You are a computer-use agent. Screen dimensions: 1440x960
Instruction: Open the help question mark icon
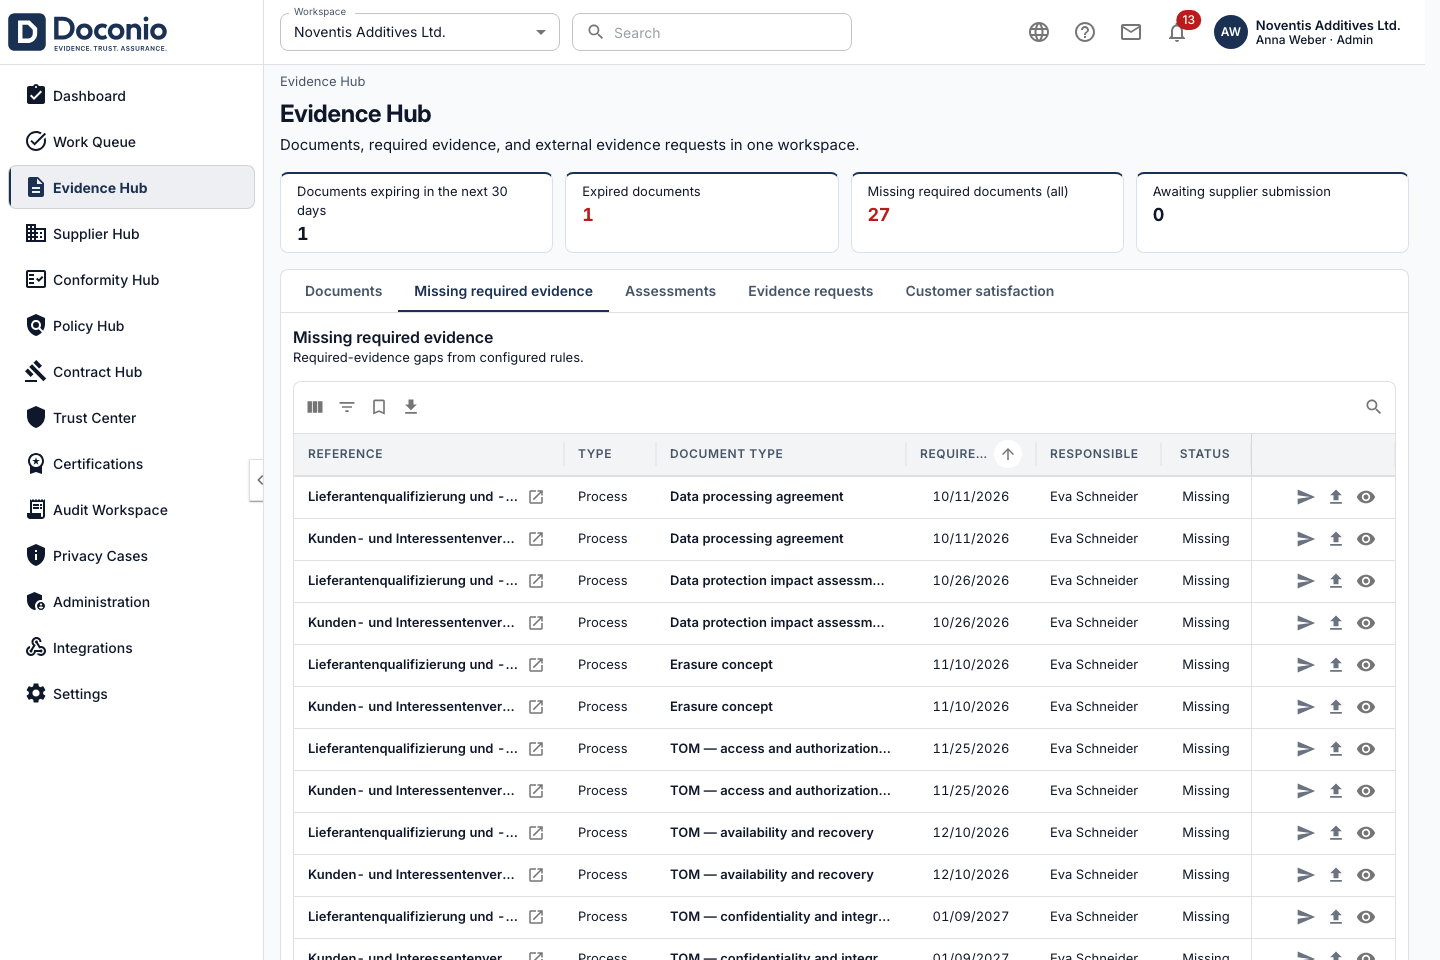[1085, 32]
